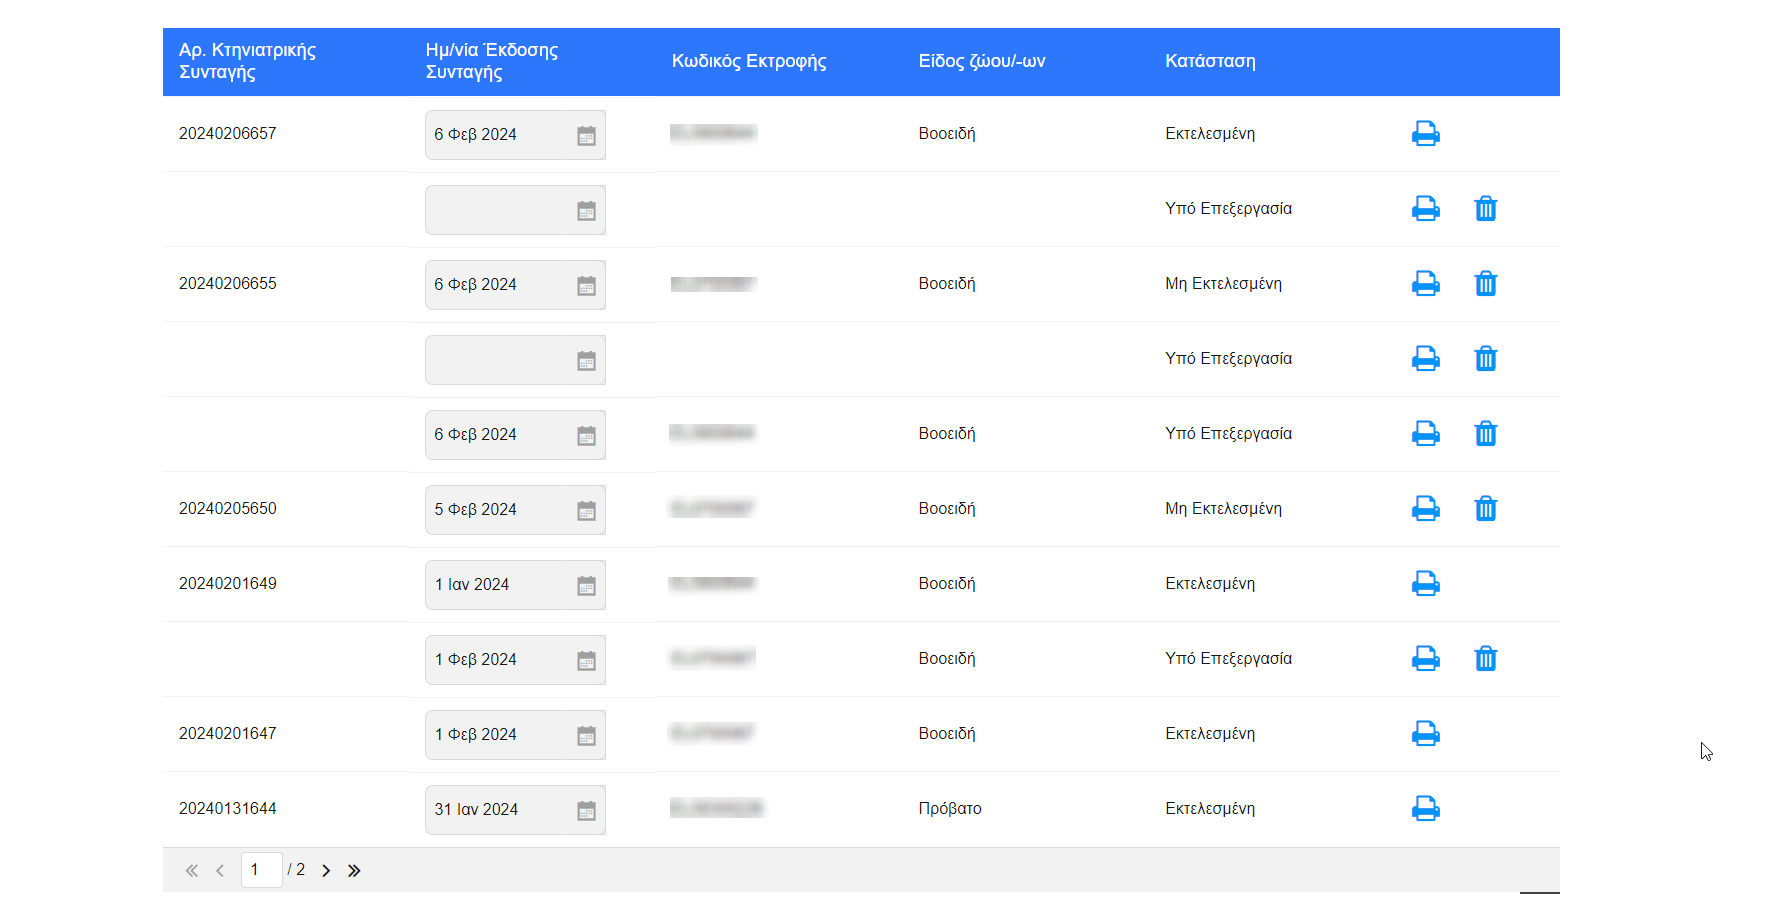
Task: Print prescription 20240205650
Action: tap(1425, 508)
